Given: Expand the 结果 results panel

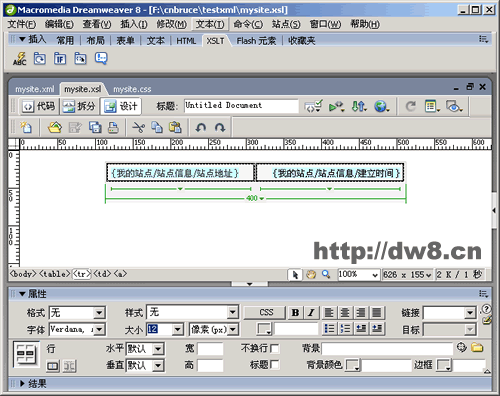Looking at the screenshot, I should 22,383.
